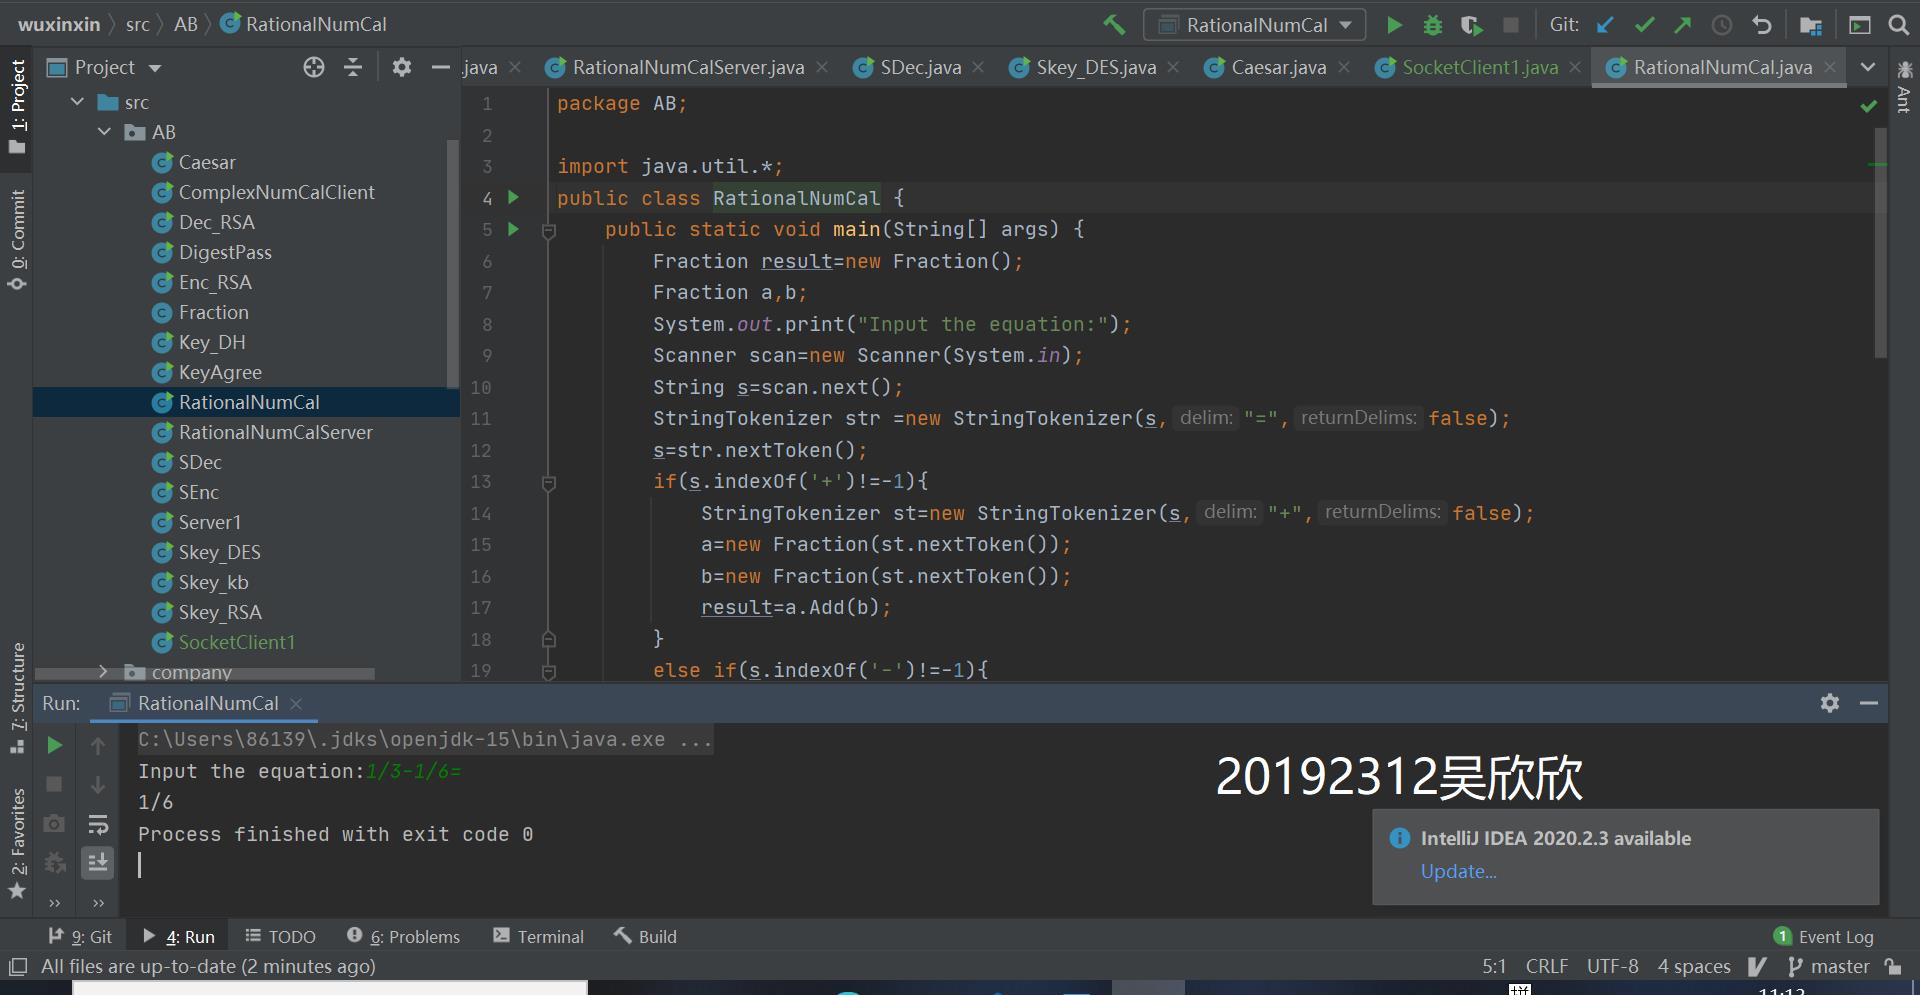Hide the Run panel with the minus icon
This screenshot has height=995, width=1920.
pos(1868,703)
